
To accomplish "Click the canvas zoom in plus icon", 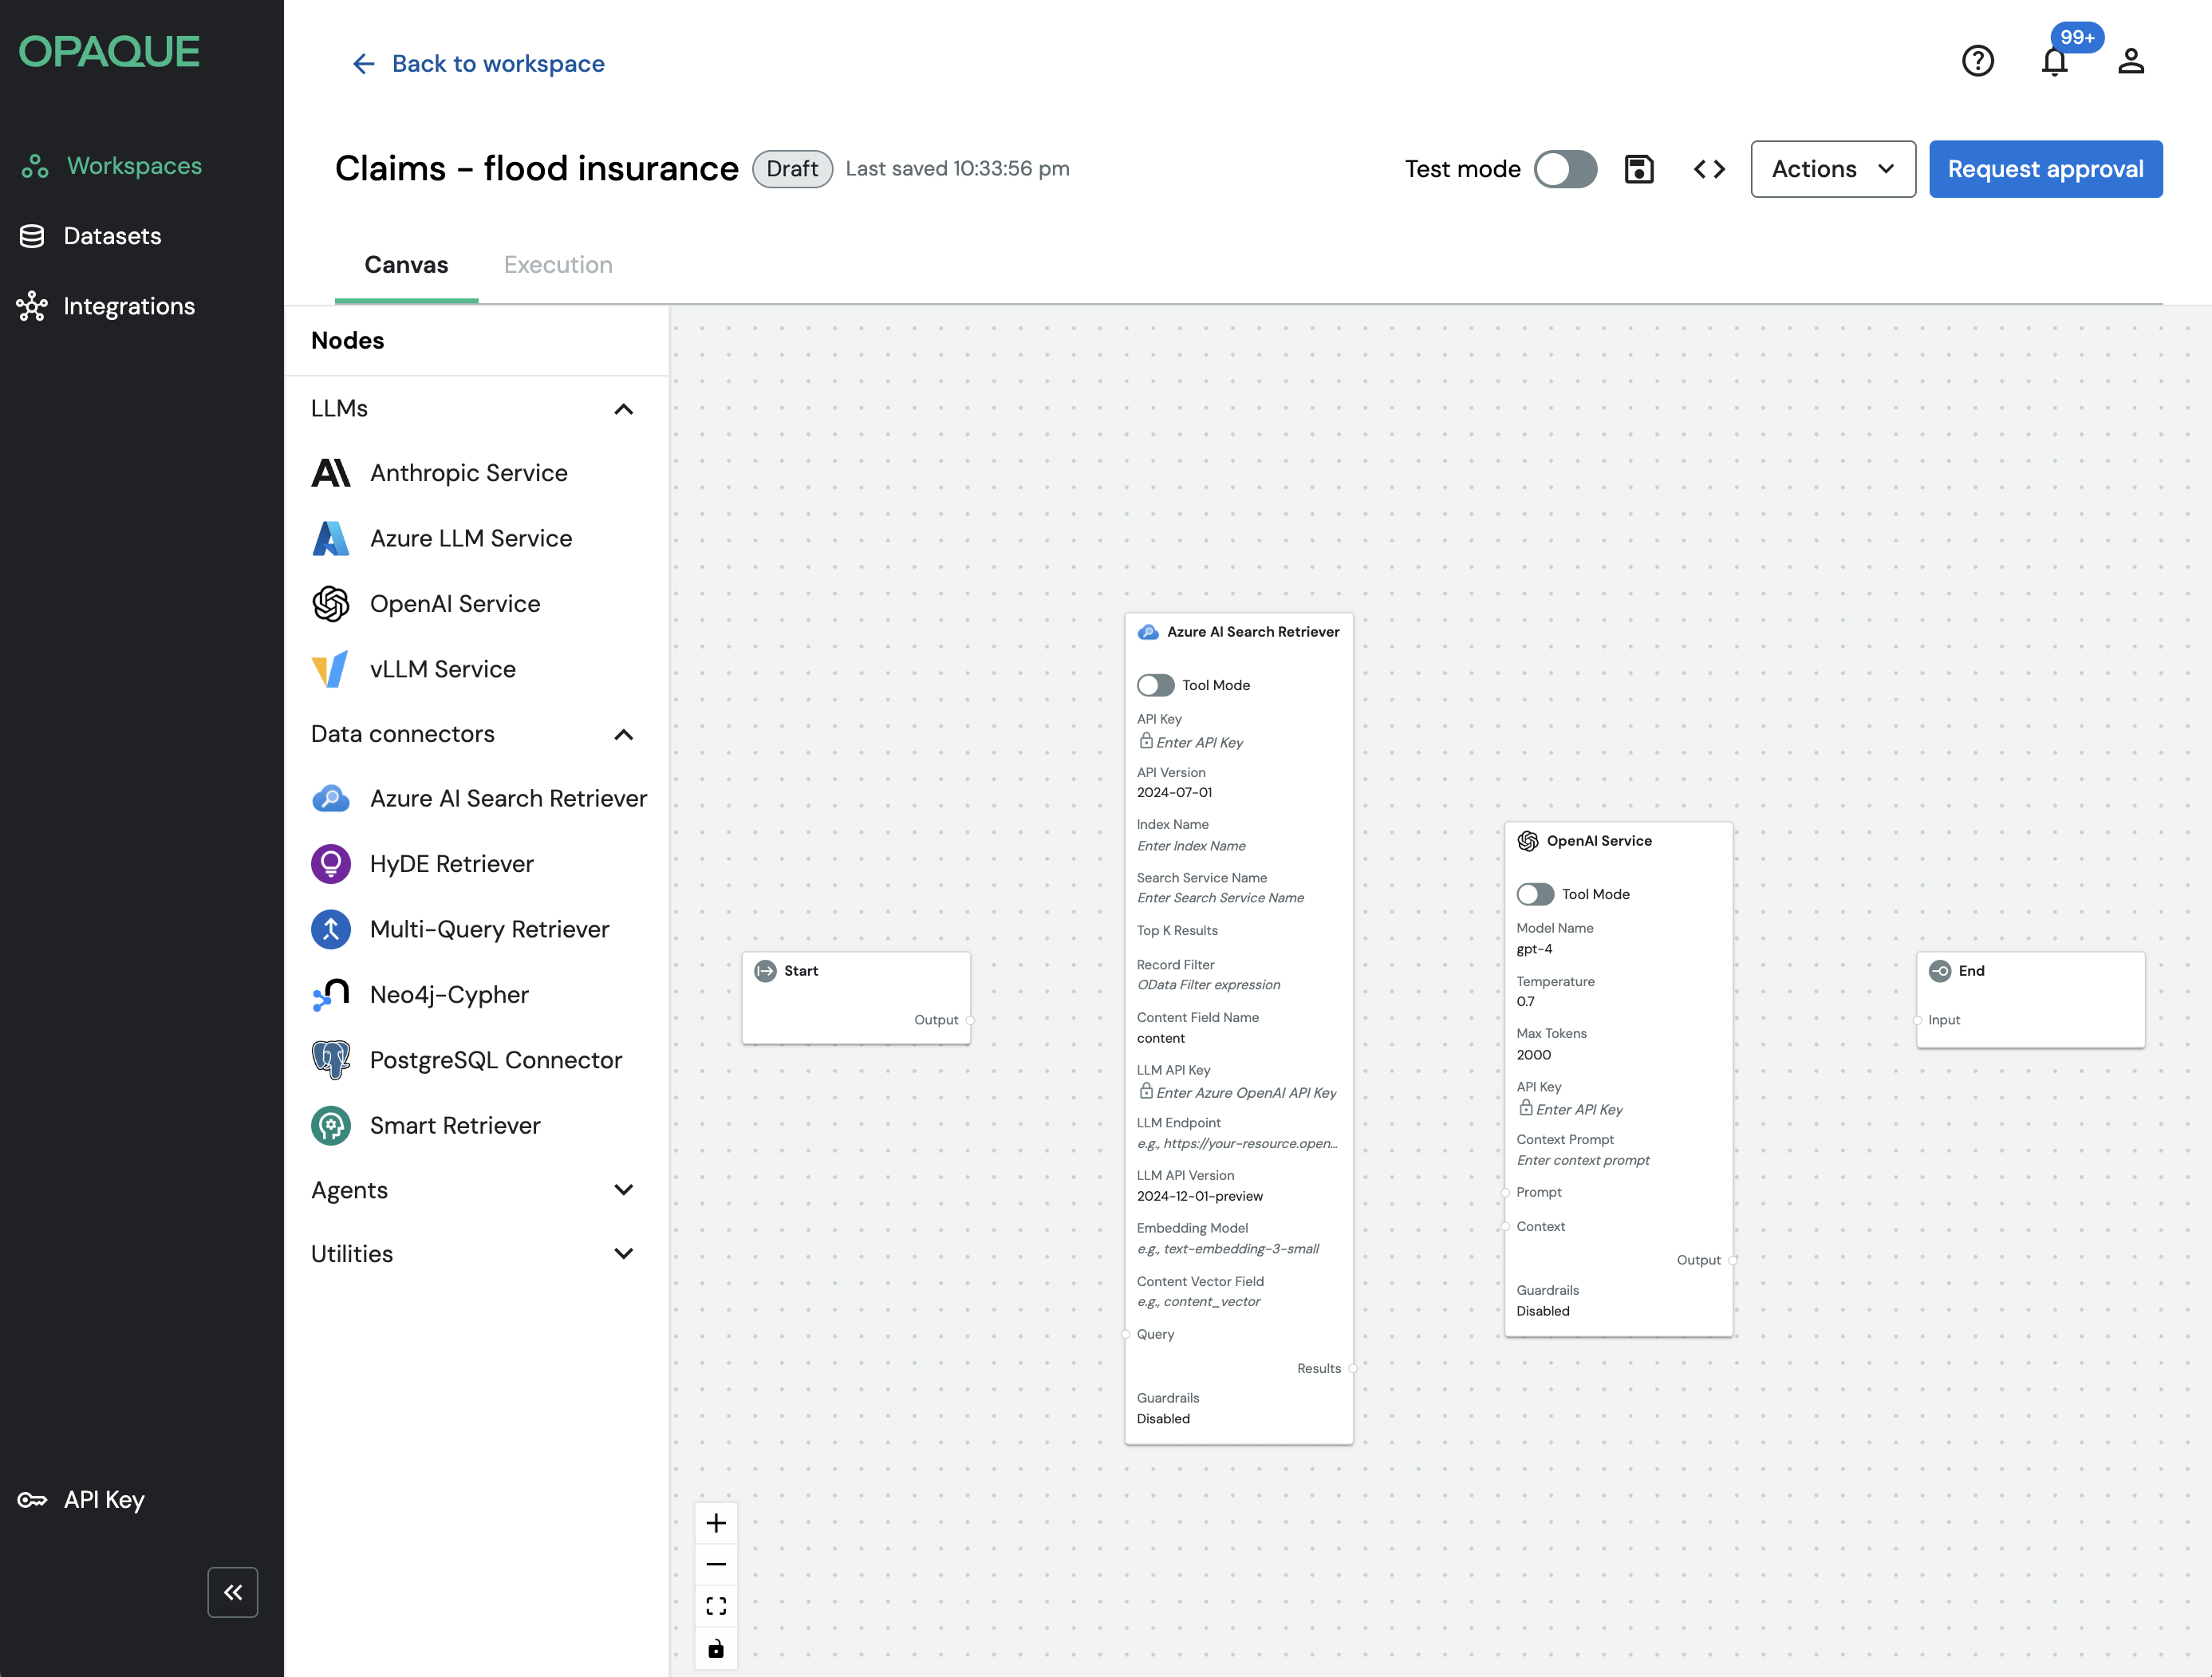I will pos(716,1523).
